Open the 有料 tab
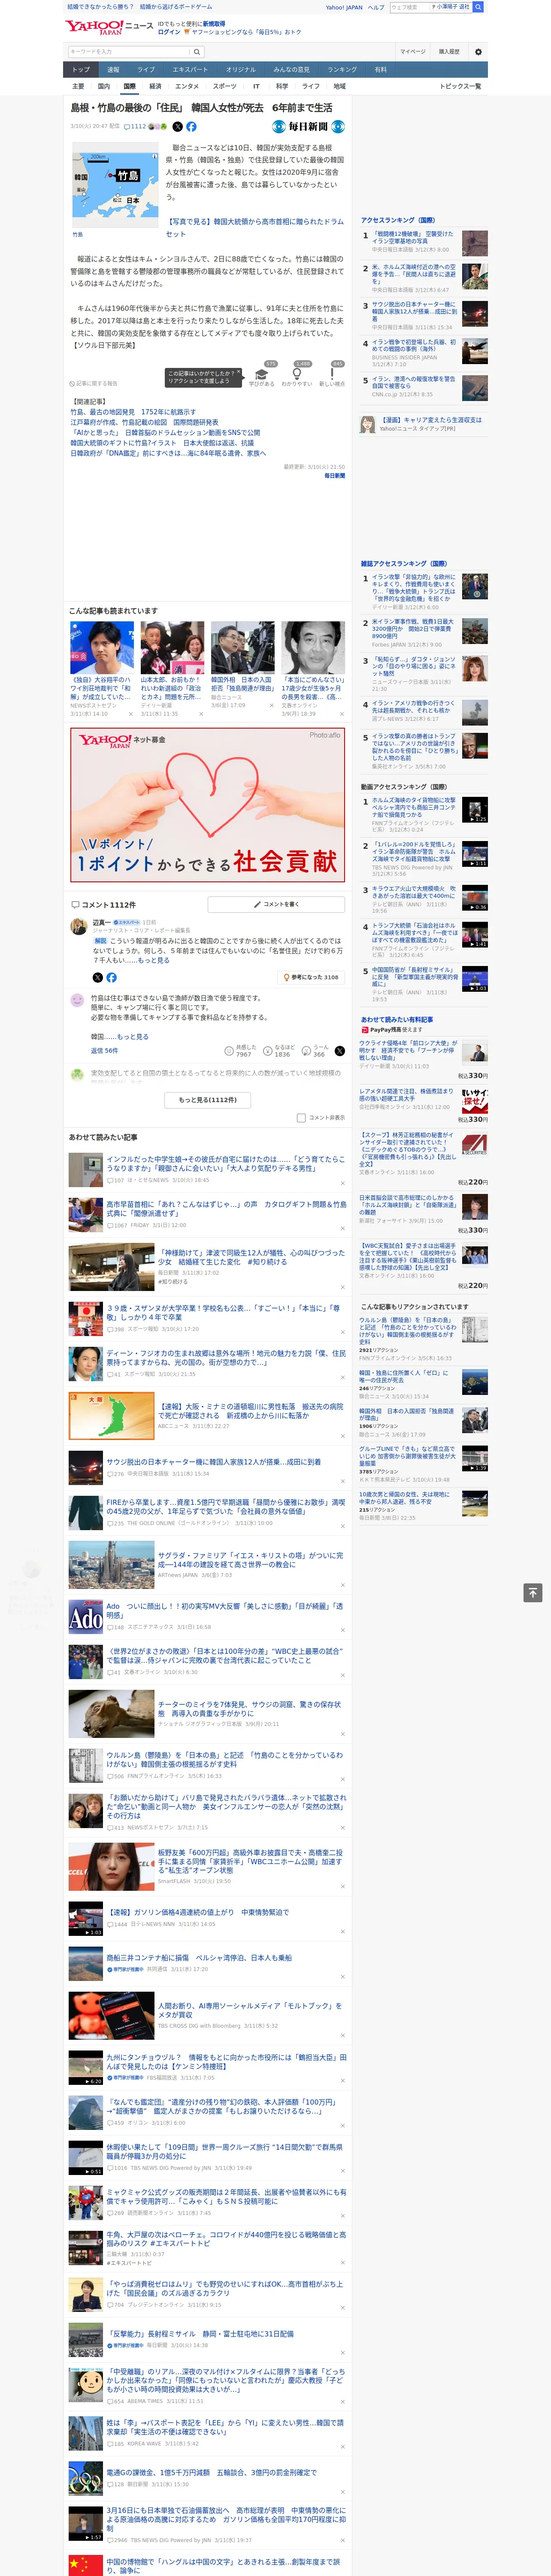 [x=380, y=69]
